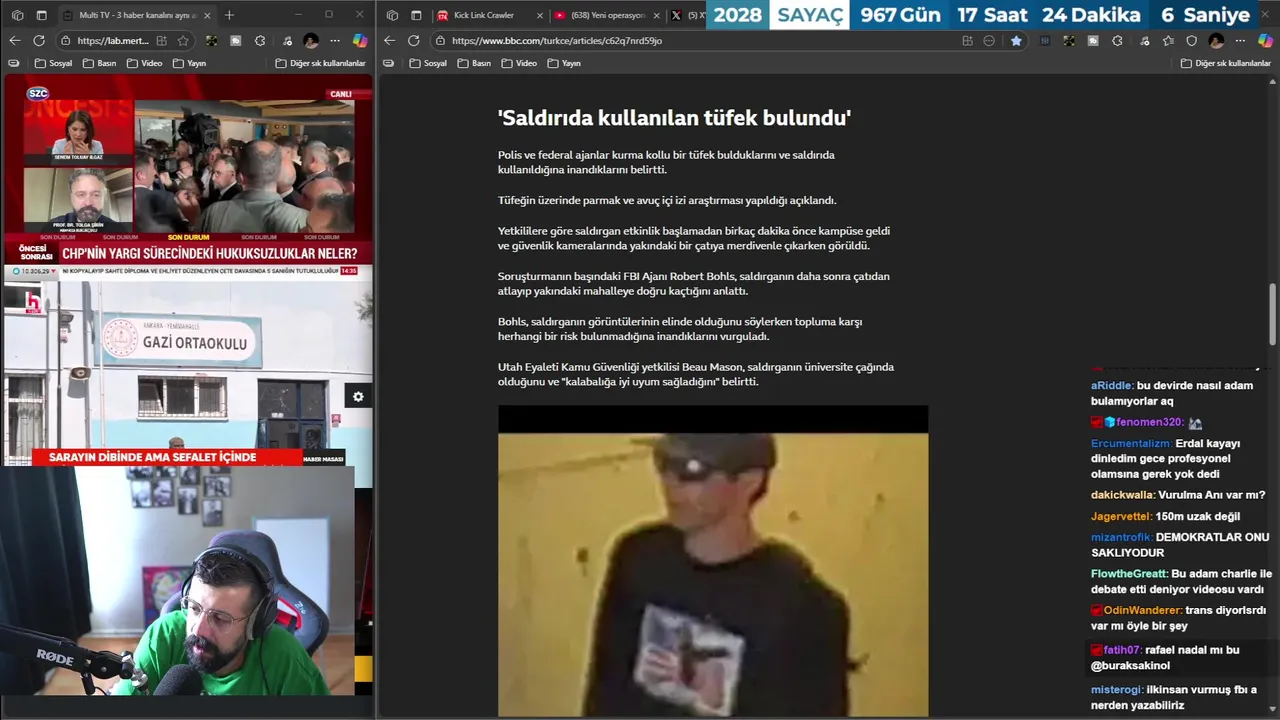Open settings gear on Gazi Ortaokulu stream
Viewport: 1280px width, 720px height.
(358, 397)
